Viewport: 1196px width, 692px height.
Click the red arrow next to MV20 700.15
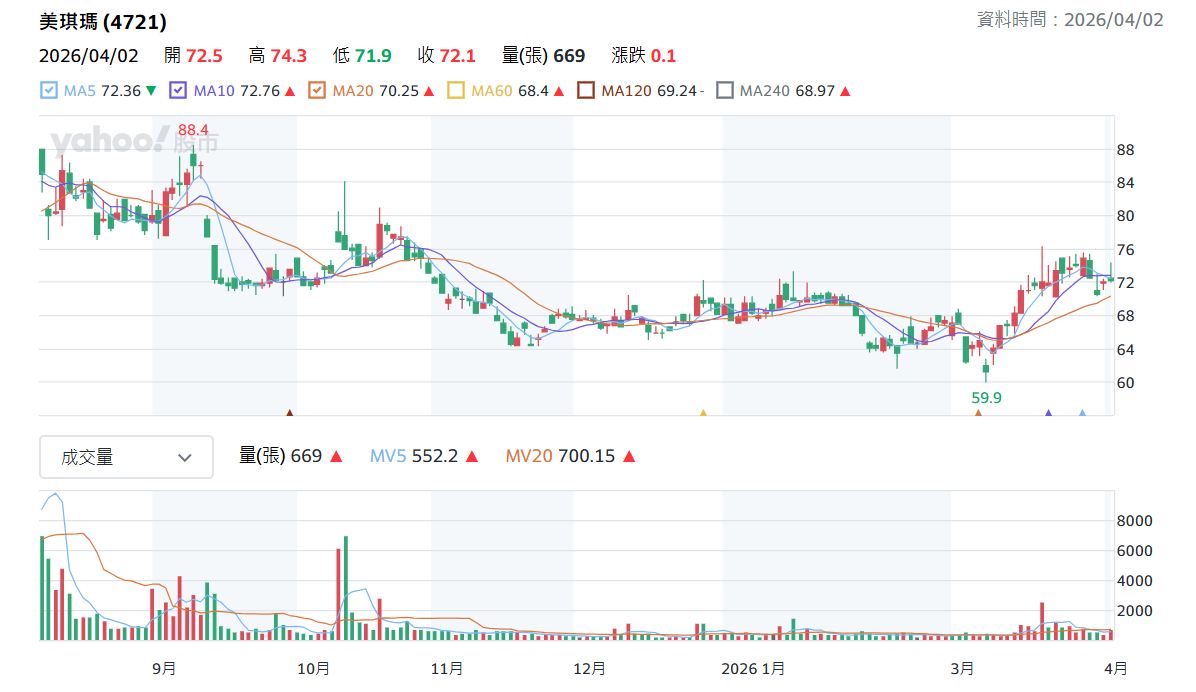click(629, 456)
